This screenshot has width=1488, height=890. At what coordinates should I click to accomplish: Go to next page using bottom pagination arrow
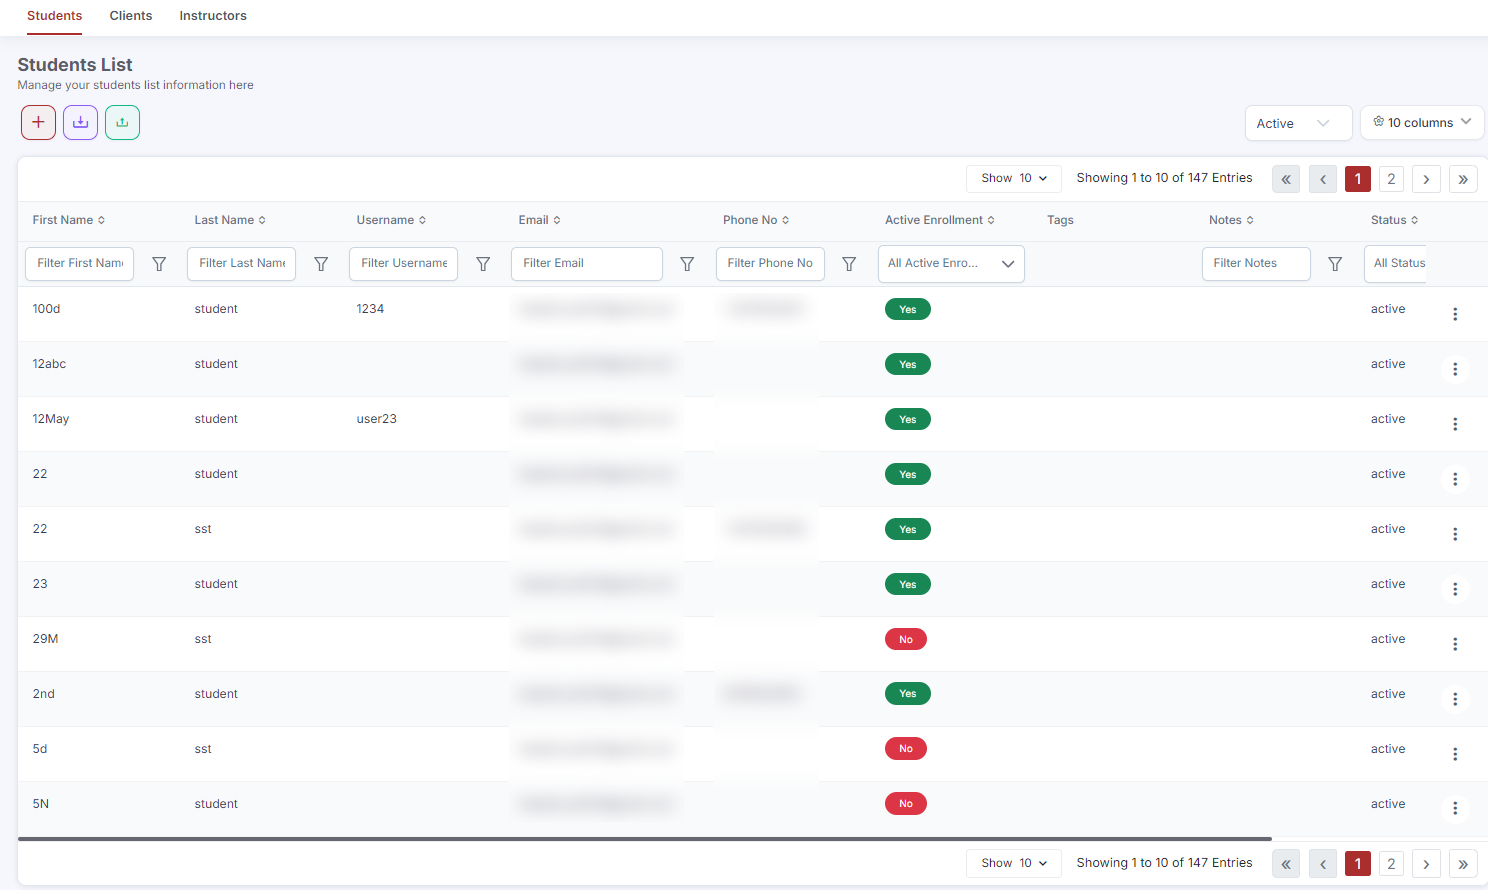(1426, 864)
